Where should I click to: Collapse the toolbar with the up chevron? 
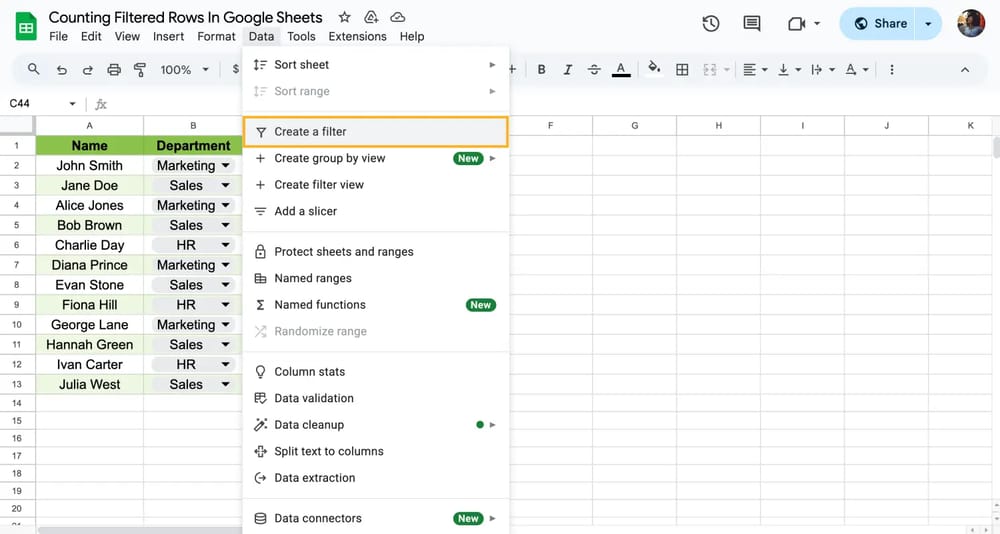965,70
